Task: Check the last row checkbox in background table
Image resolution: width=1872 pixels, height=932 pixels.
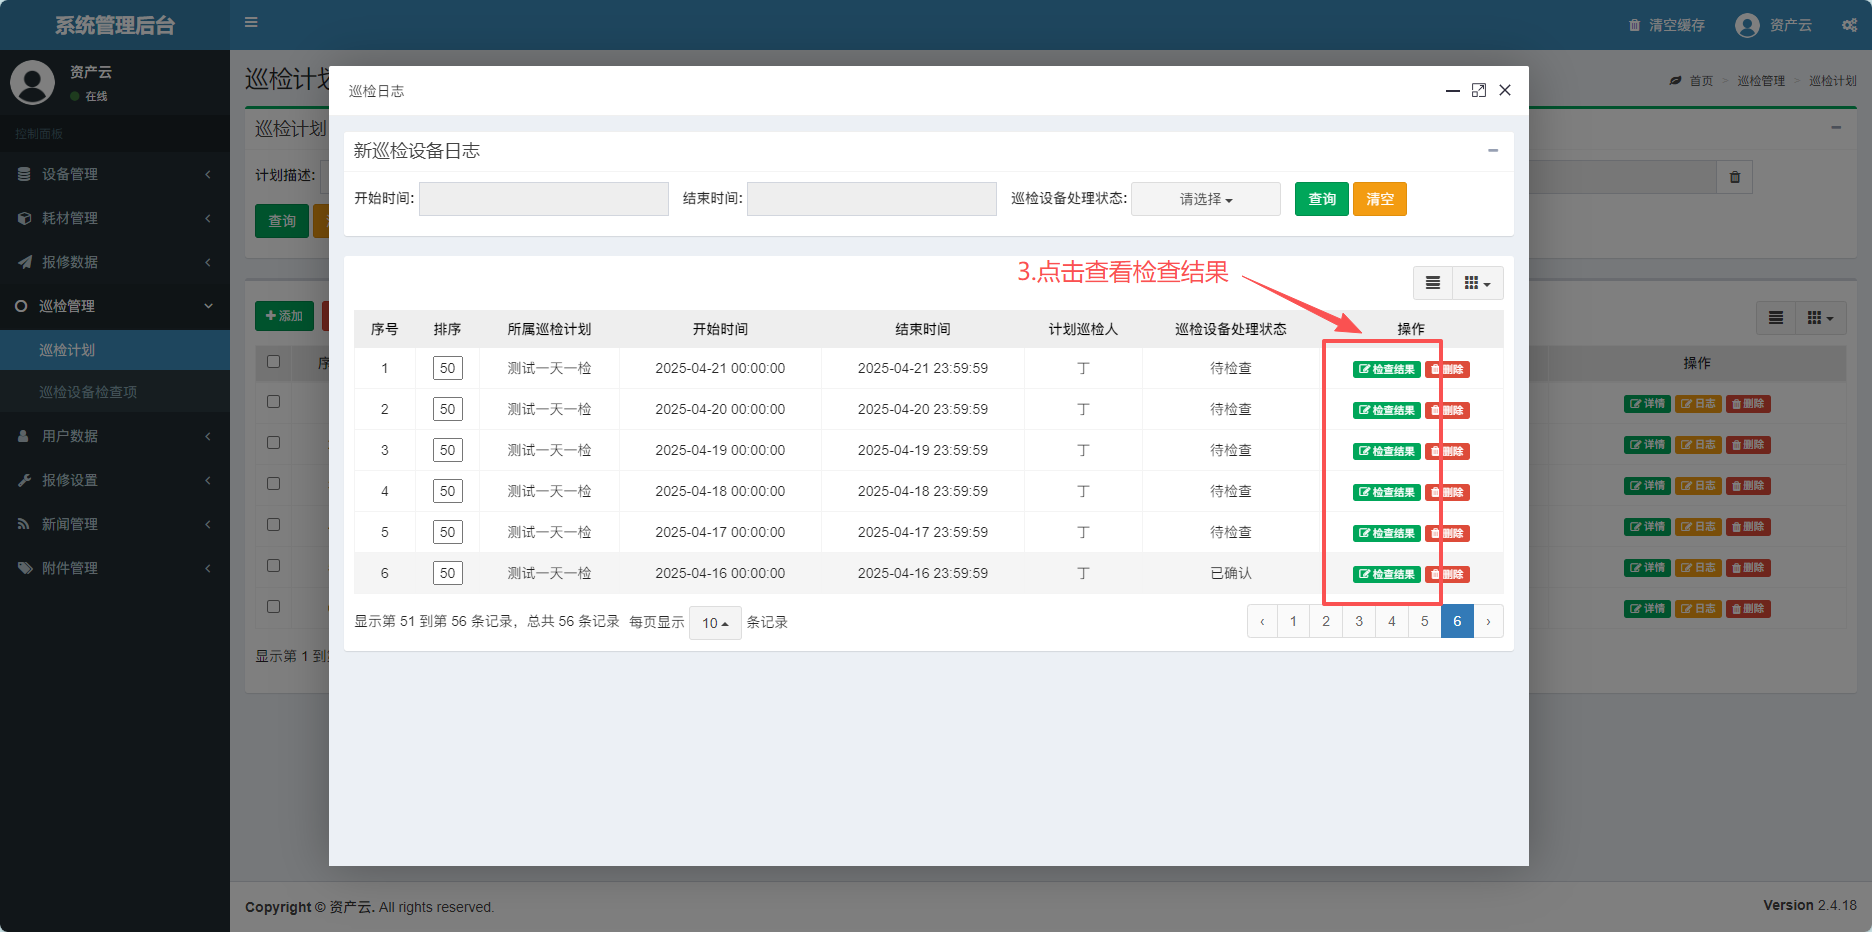Action: 273,607
